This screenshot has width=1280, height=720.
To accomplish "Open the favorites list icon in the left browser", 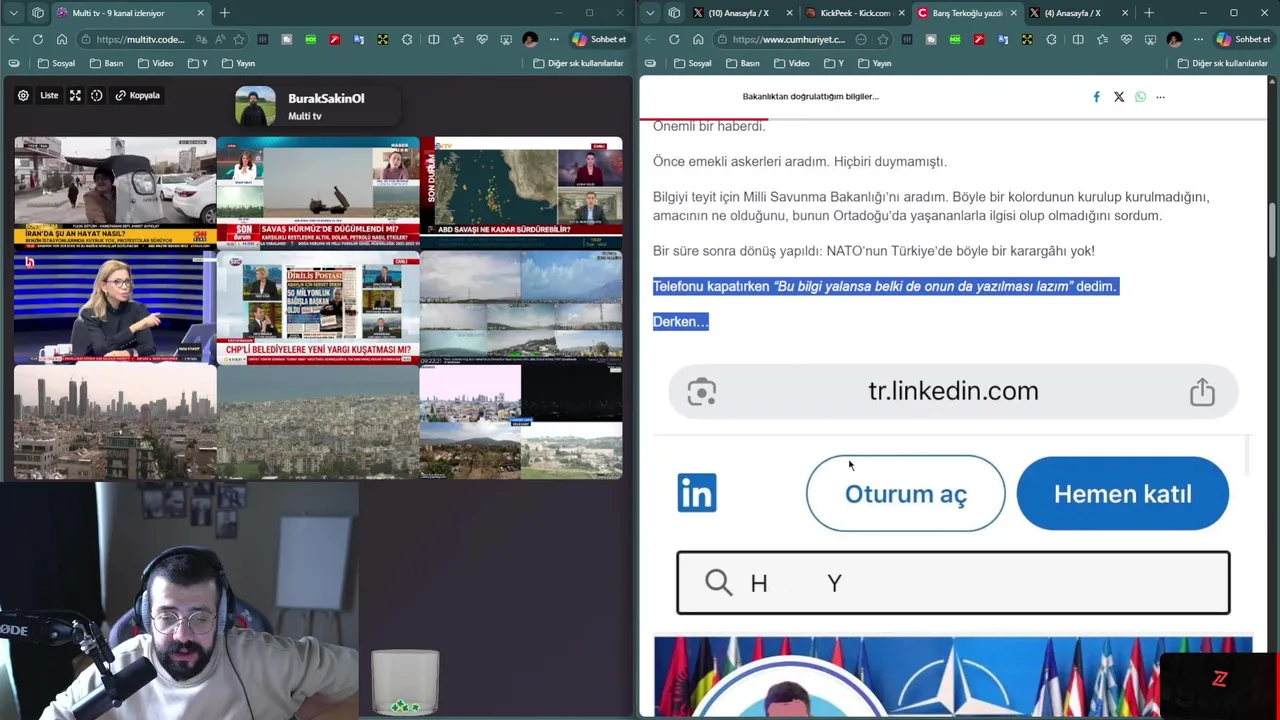I will [x=457, y=39].
